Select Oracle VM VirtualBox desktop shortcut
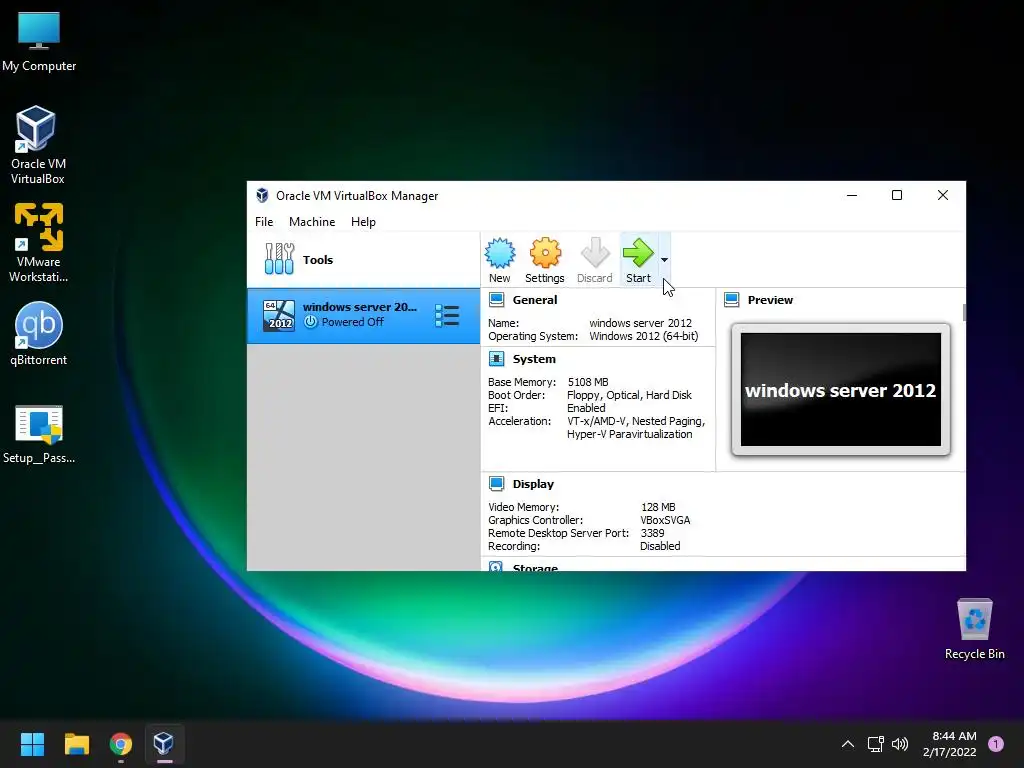The width and height of the screenshot is (1024, 768). click(37, 145)
